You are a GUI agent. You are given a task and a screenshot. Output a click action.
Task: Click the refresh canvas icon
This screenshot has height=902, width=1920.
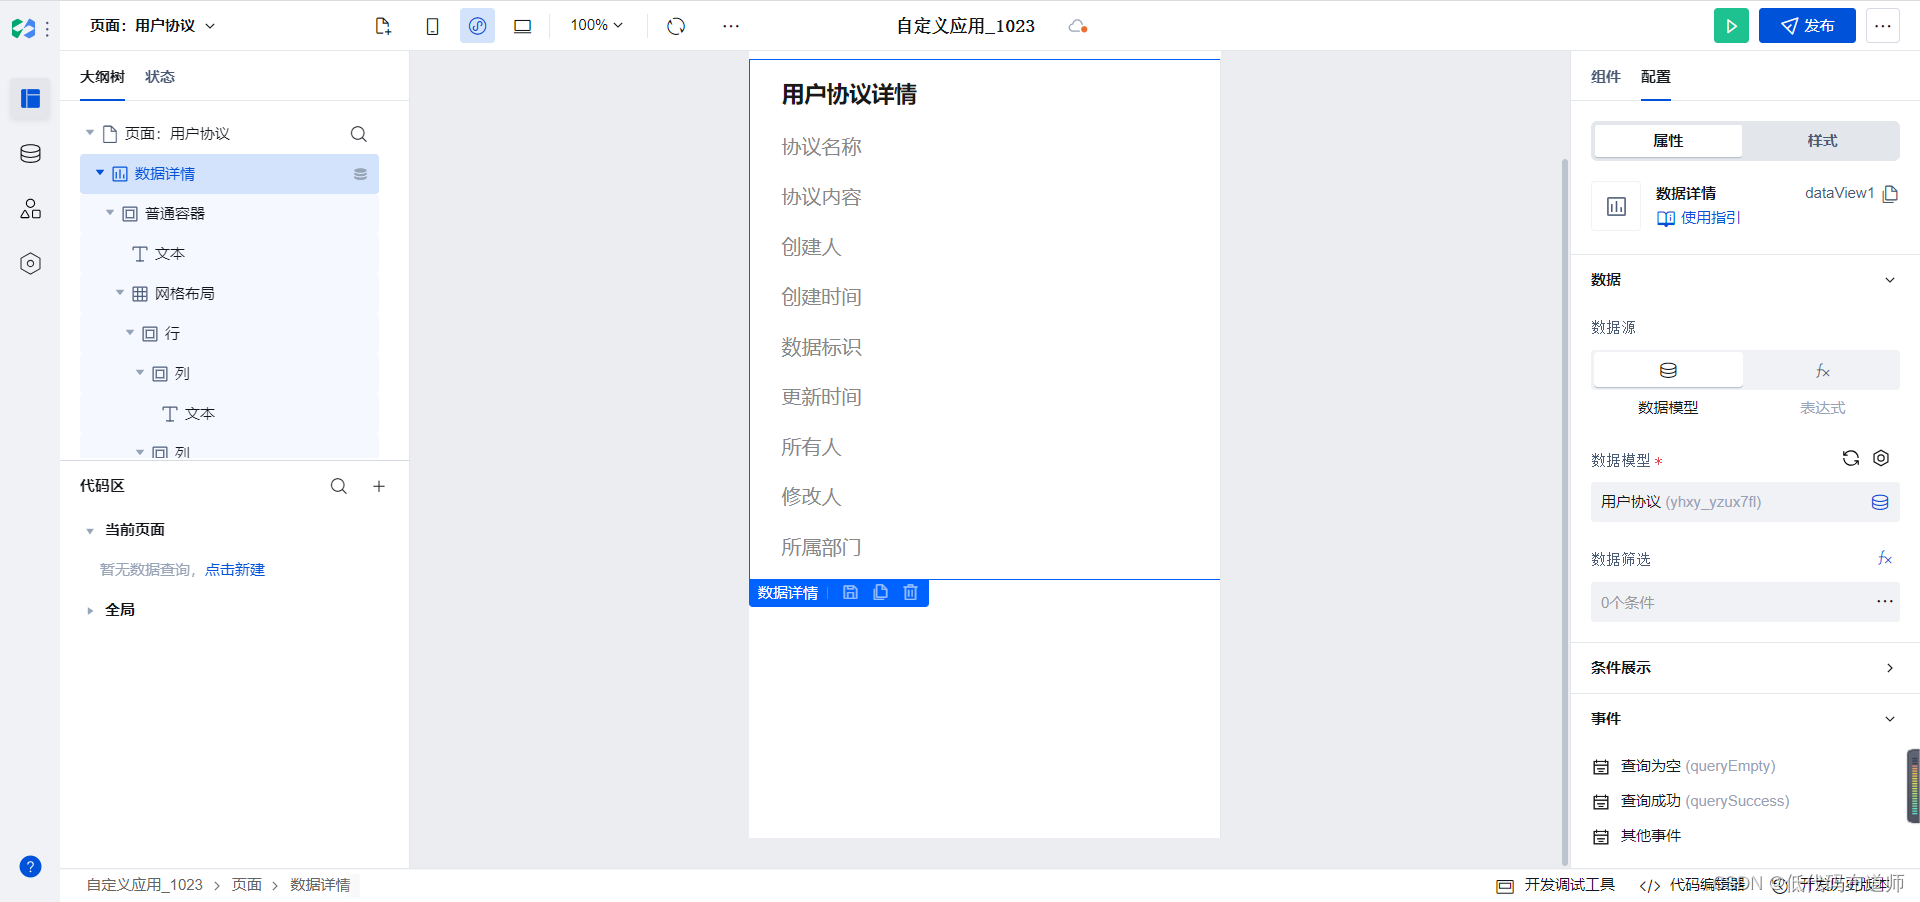coord(676,26)
